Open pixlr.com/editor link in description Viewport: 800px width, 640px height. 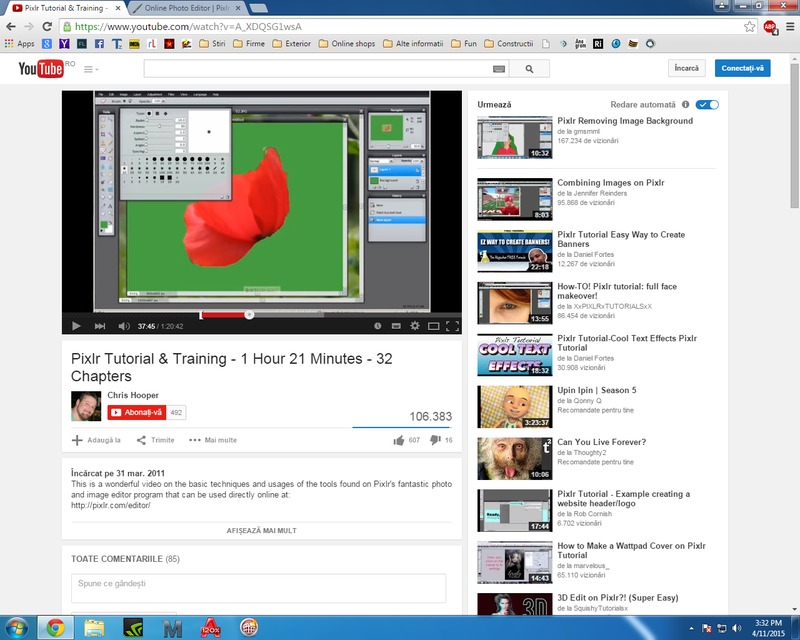pyautogui.click(x=111, y=505)
